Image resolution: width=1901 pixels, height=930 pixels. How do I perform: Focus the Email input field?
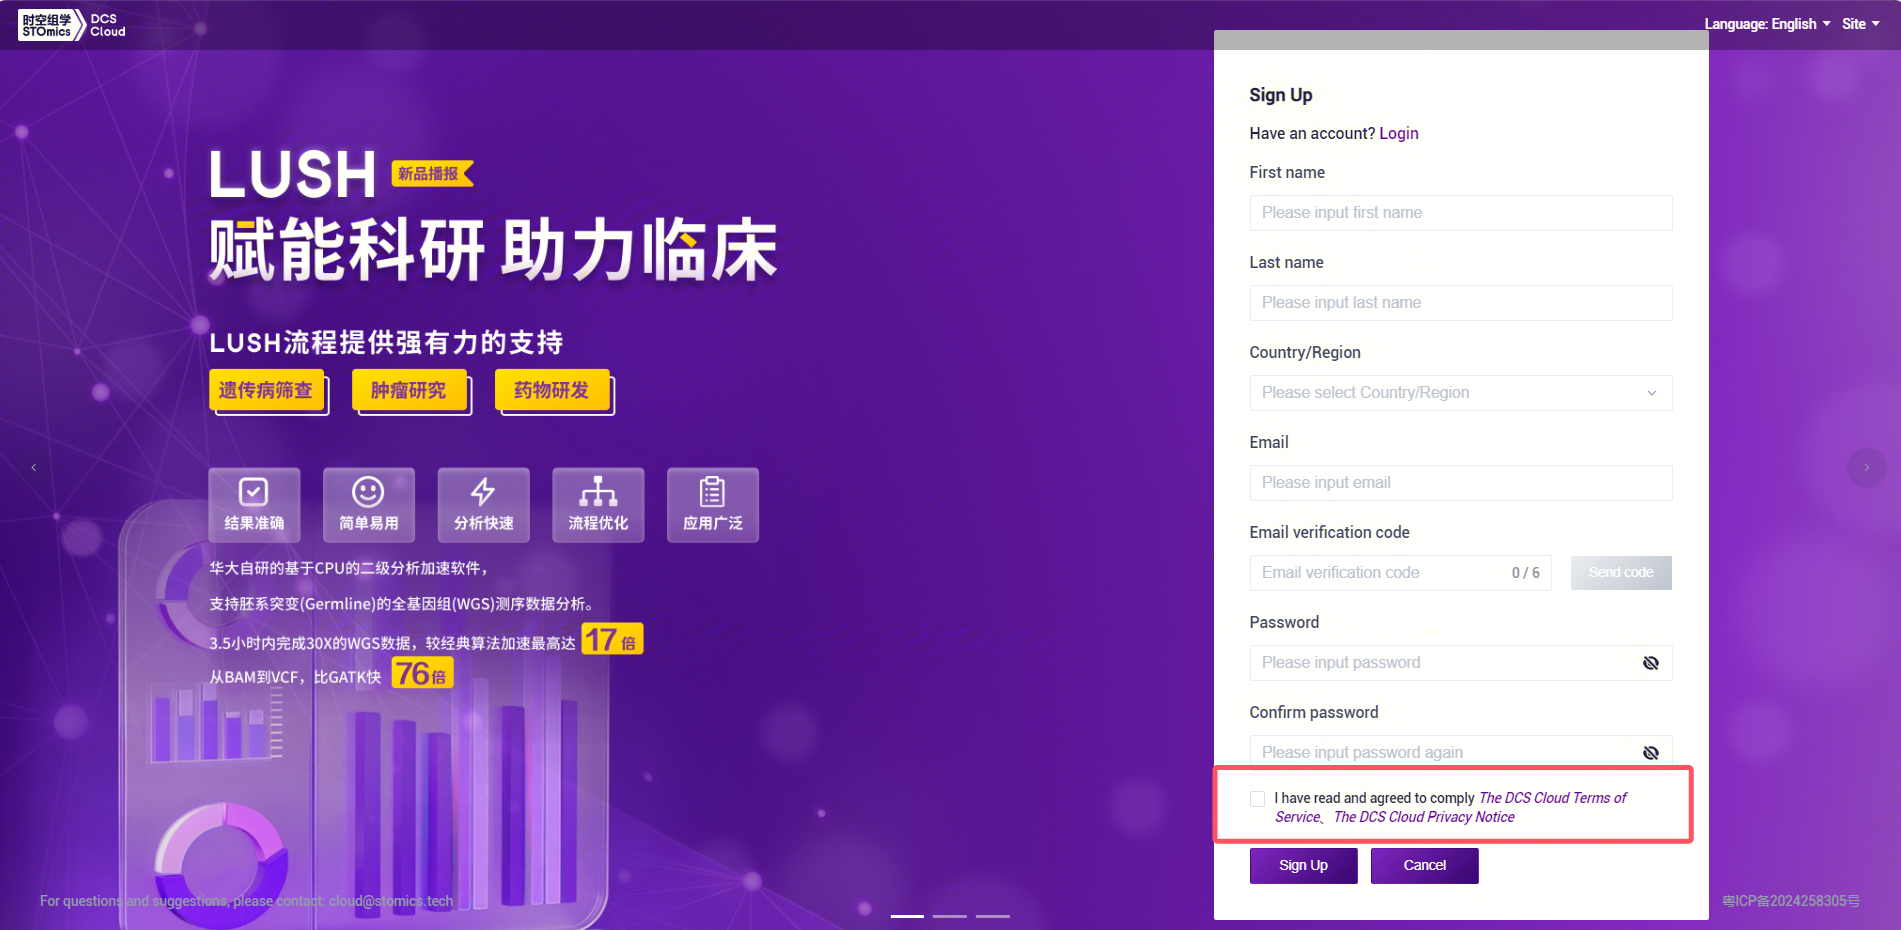1460,483
